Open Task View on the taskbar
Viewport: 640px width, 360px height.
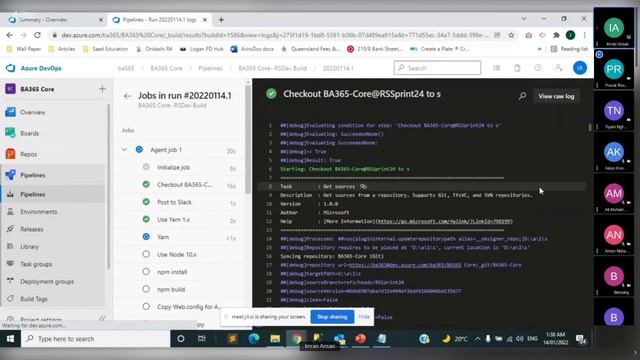click(x=202, y=339)
